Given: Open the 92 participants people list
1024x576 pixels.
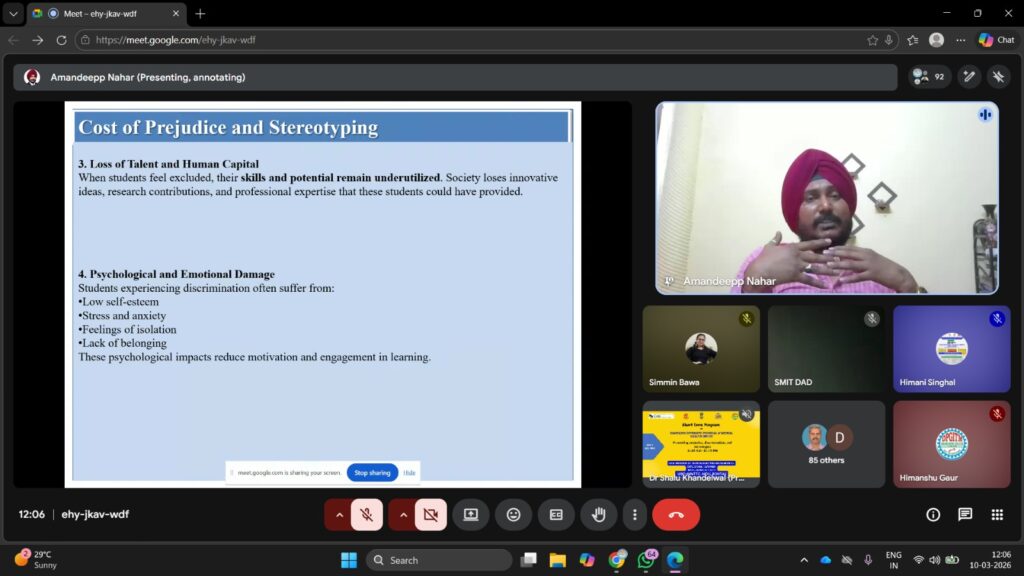Looking at the screenshot, I should point(929,76).
